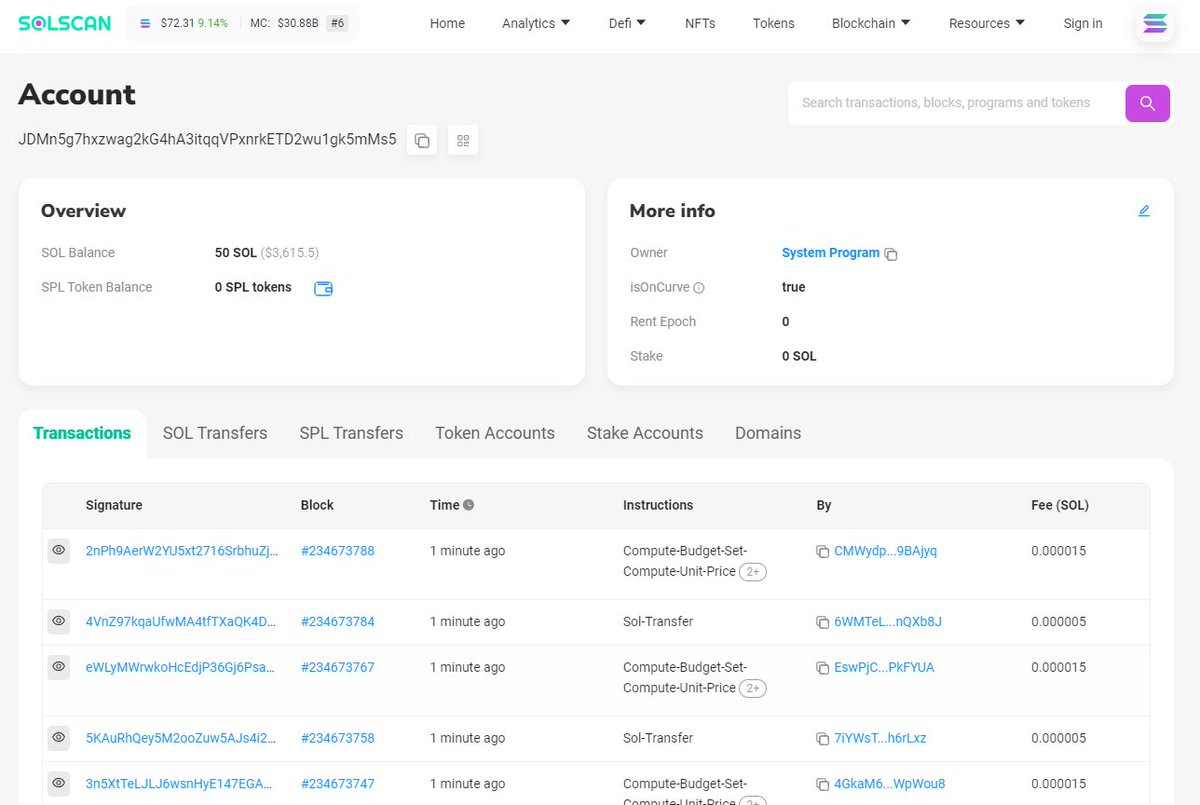Toggle eye preview for transaction 2nPh9AerW2YU5xt...

[x=59, y=551]
